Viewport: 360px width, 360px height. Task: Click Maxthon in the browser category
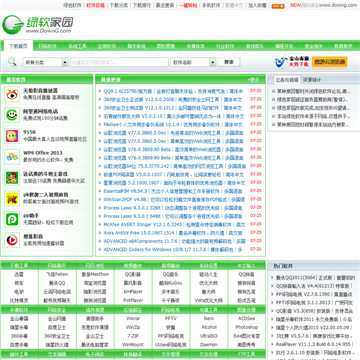(x=95, y=274)
